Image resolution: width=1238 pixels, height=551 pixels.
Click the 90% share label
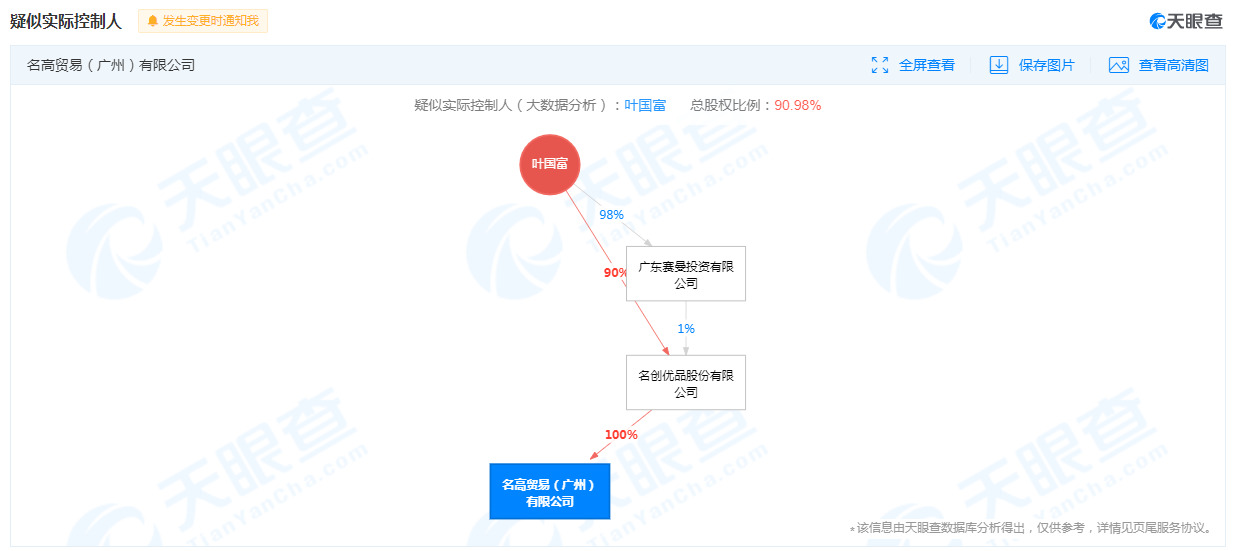pyautogui.click(x=616, y=272)
